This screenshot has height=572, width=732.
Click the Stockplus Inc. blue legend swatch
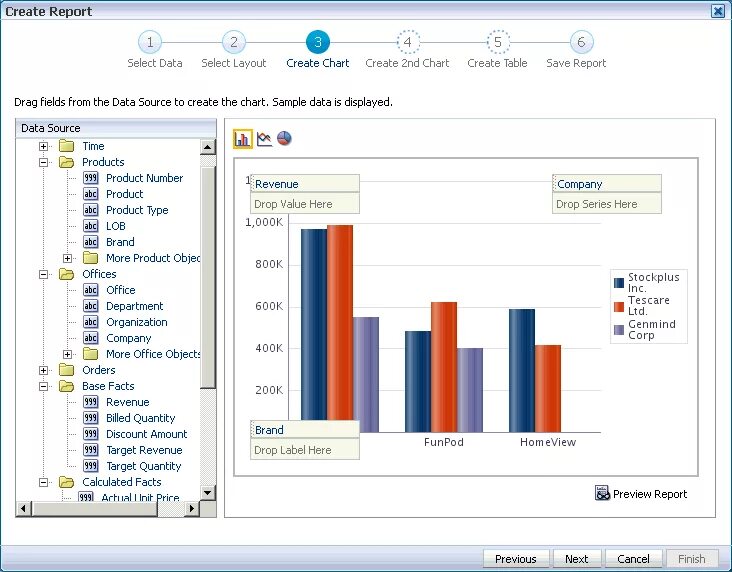click(619, 282)
